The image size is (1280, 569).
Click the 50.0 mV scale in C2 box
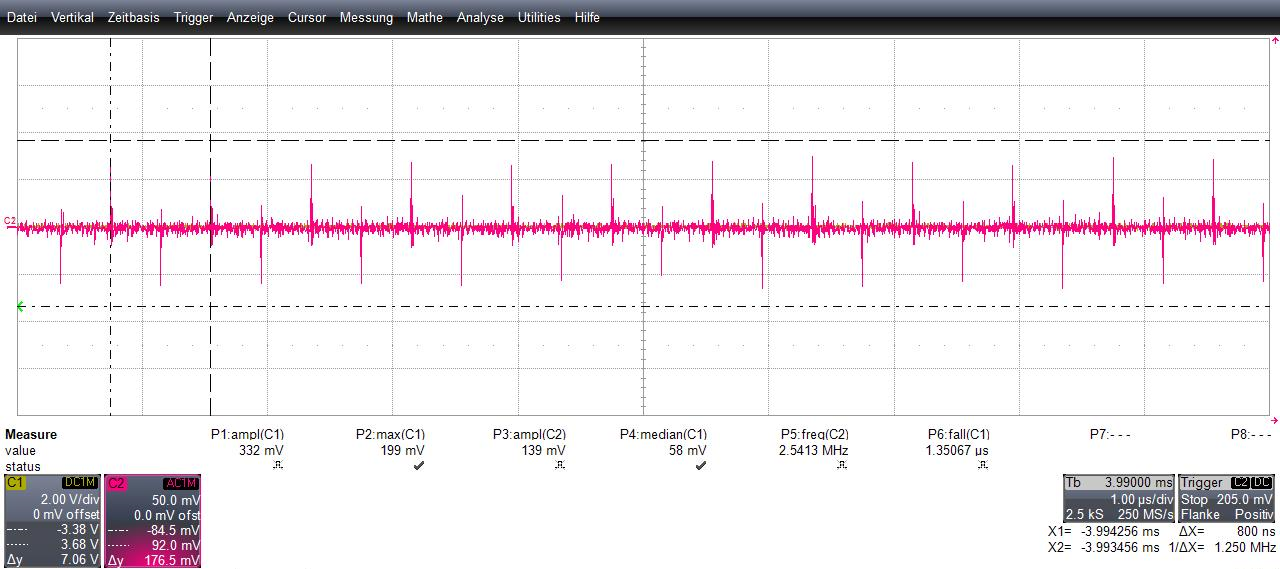[174, 499]
